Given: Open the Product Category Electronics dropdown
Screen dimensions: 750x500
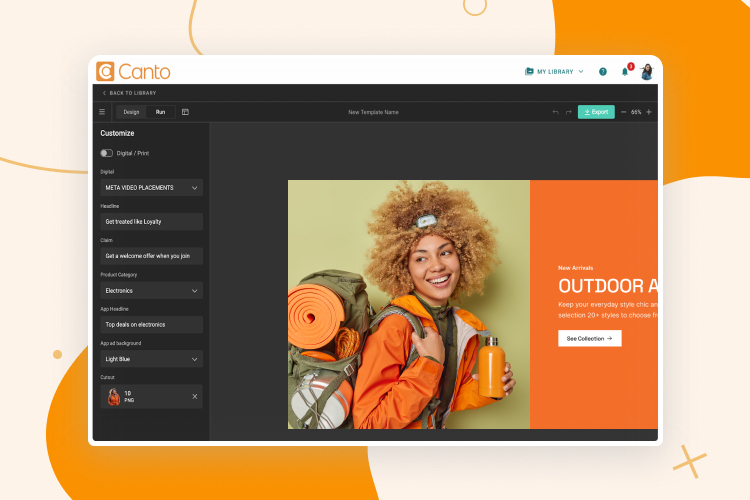Looking at the screenshot, I should [151, 290].
